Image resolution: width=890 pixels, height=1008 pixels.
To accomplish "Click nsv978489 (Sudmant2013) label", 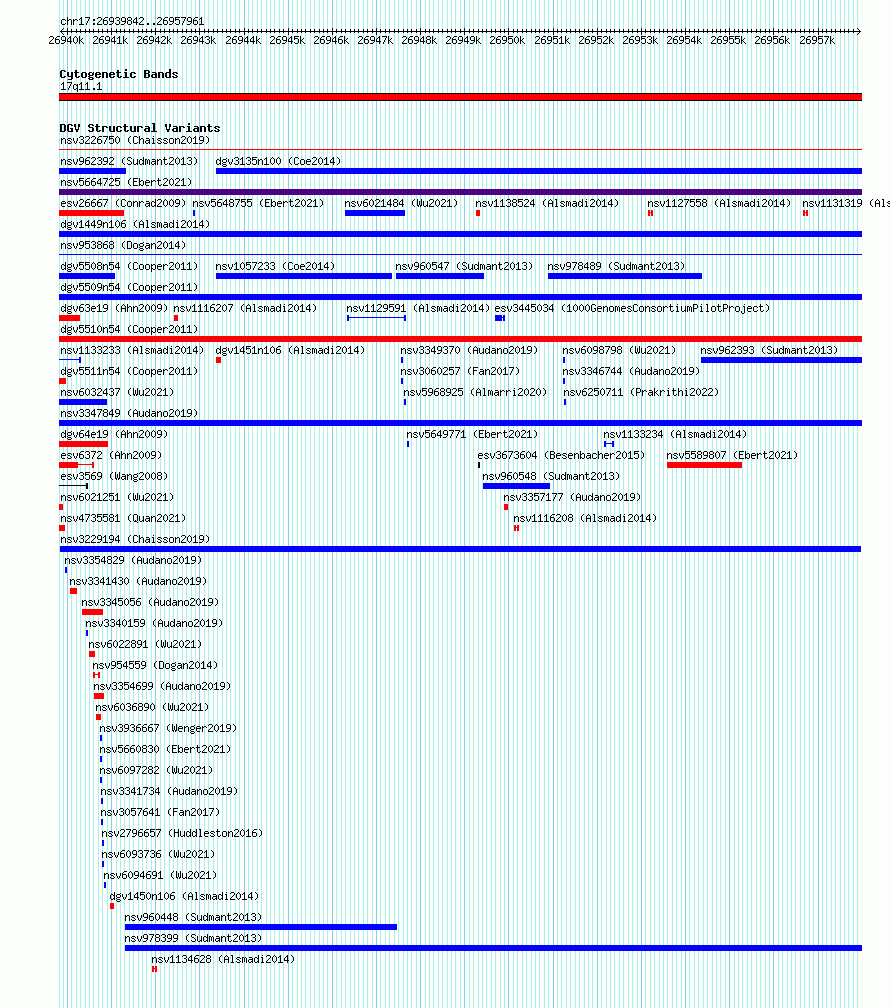I will tap(616, 266).
